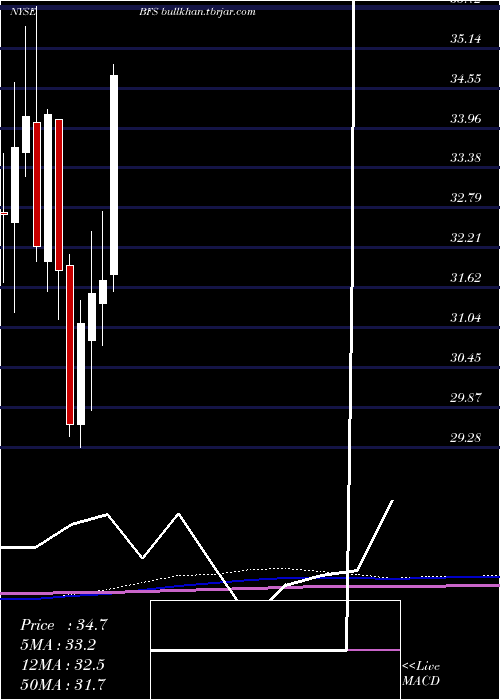Click the 33.96 price axis label
This screenshot has width=500, height=700.
coord(466,119)
